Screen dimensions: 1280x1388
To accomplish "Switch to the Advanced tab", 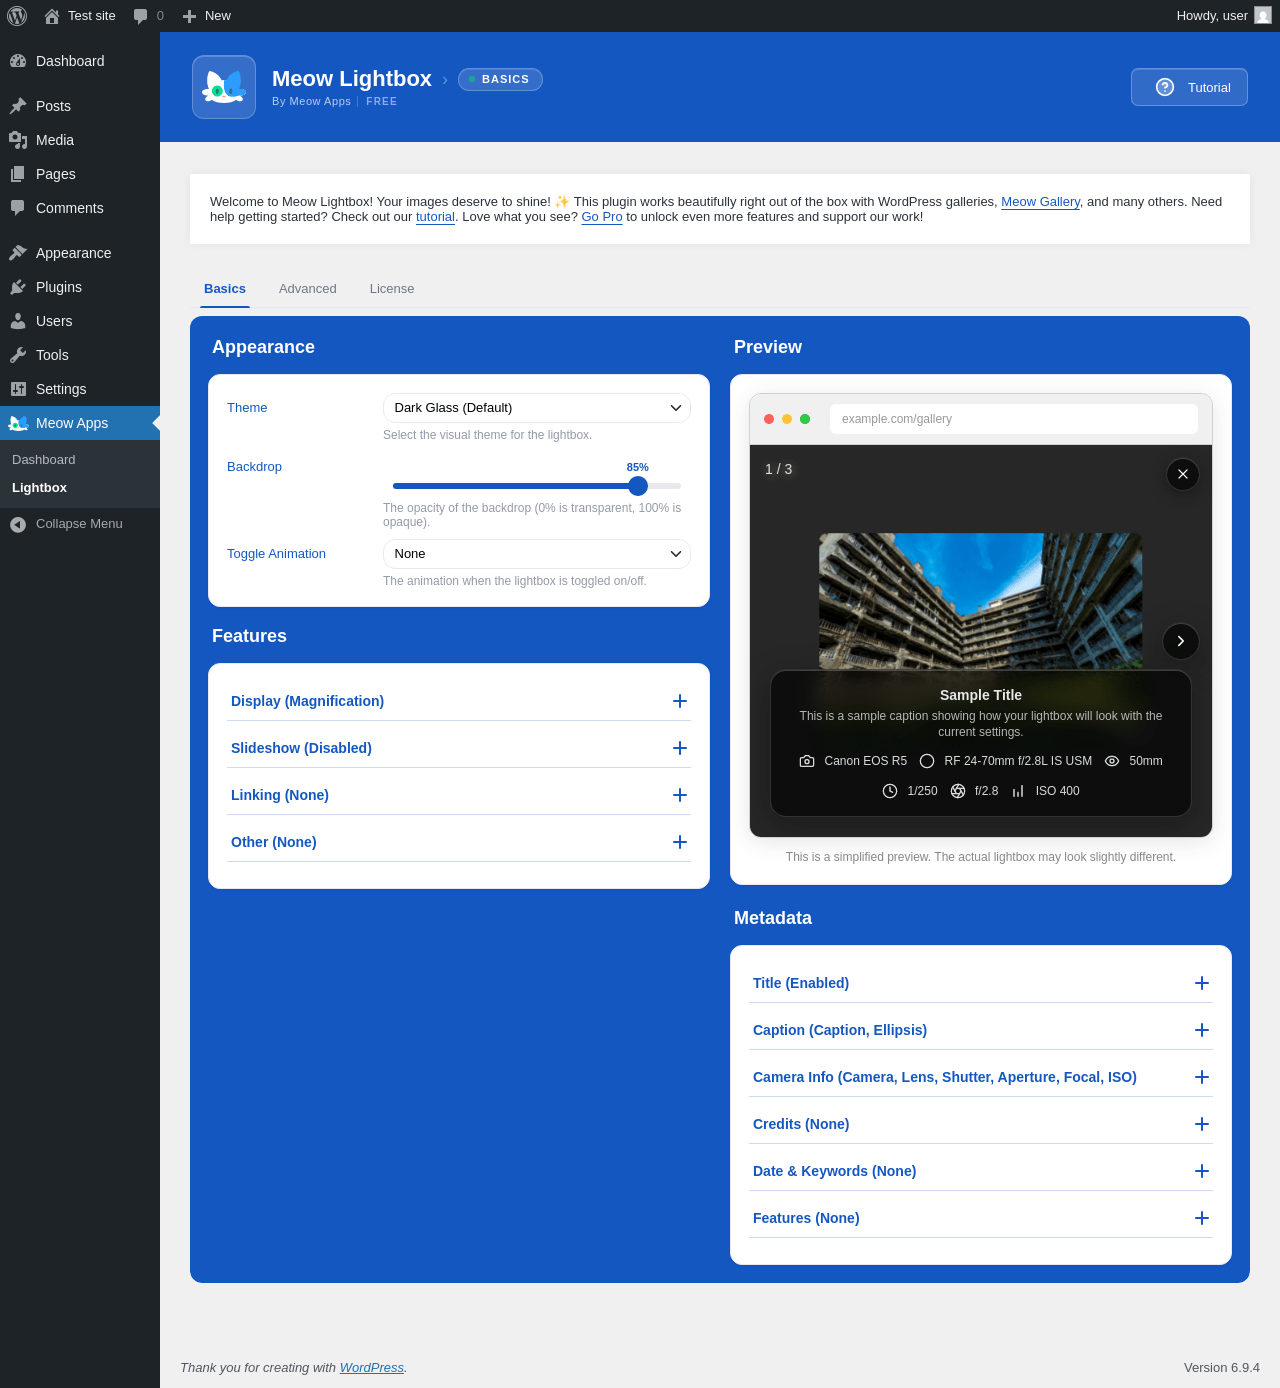I will (x=308, y=289).
